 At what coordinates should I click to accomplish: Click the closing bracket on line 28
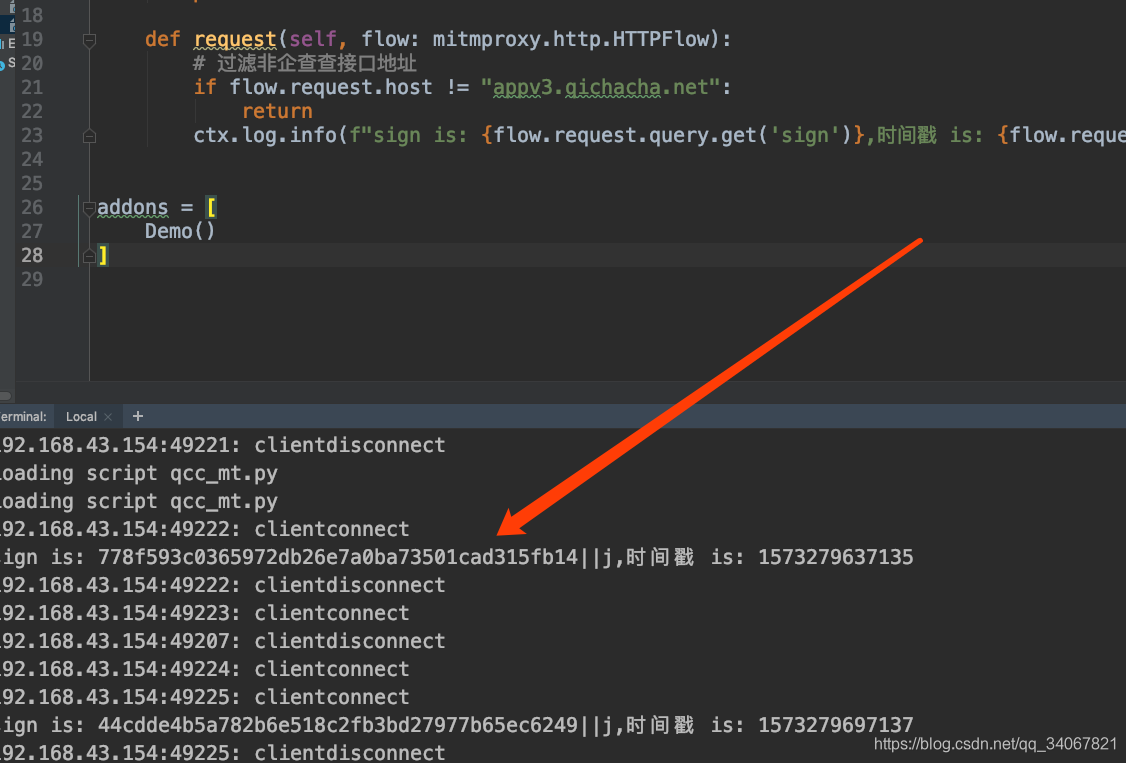click(103, 256)
